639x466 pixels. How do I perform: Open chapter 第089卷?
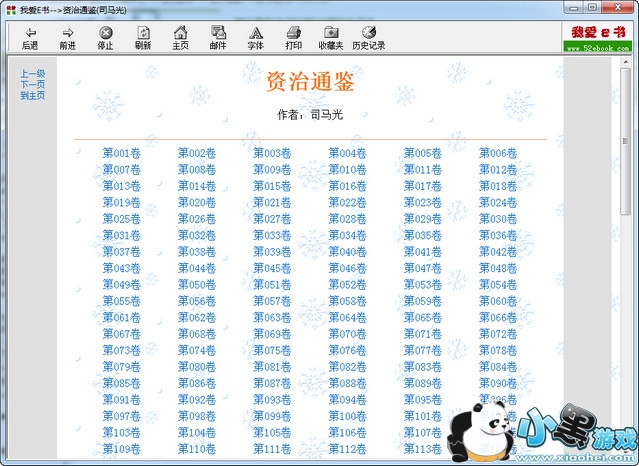pos(423,383)
